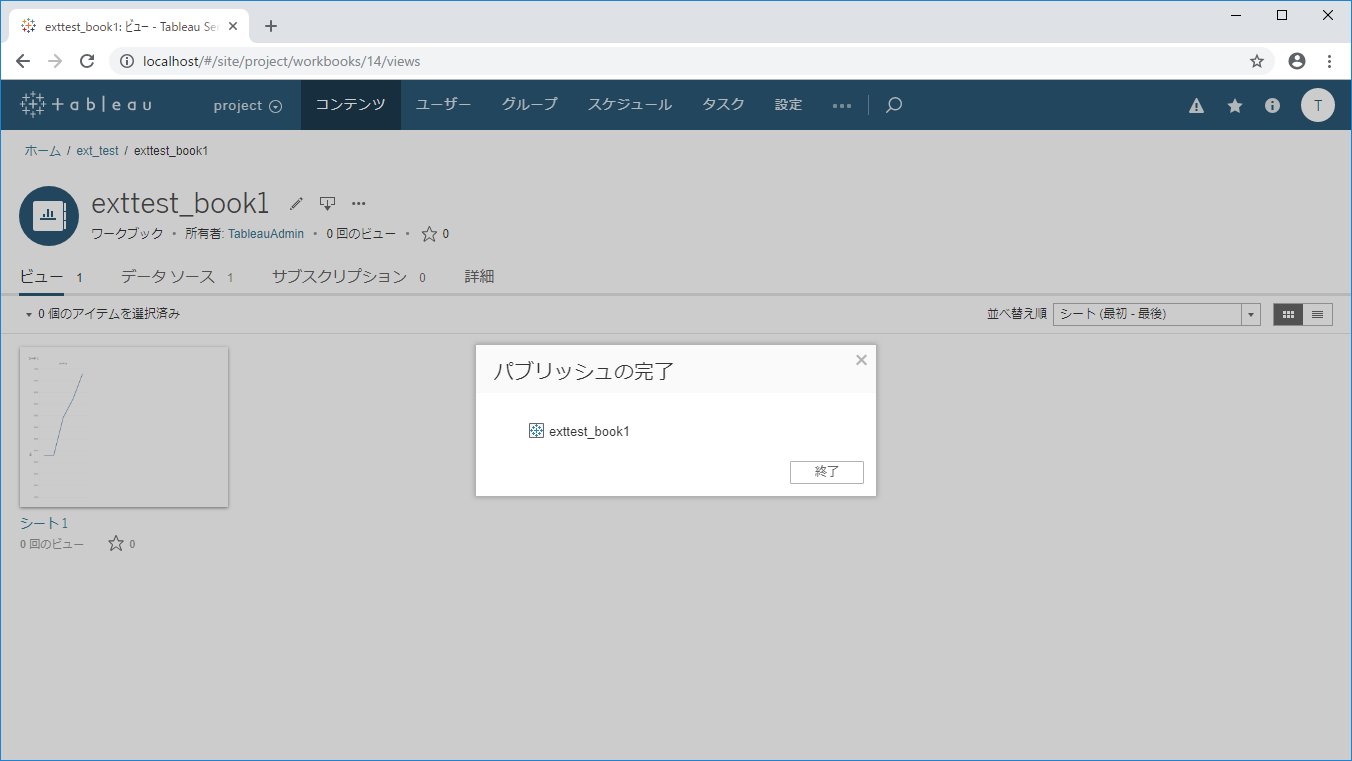Favorite the workbook with star near title
This screenshot has height=761, width=1352.
[x=429, y=234]
